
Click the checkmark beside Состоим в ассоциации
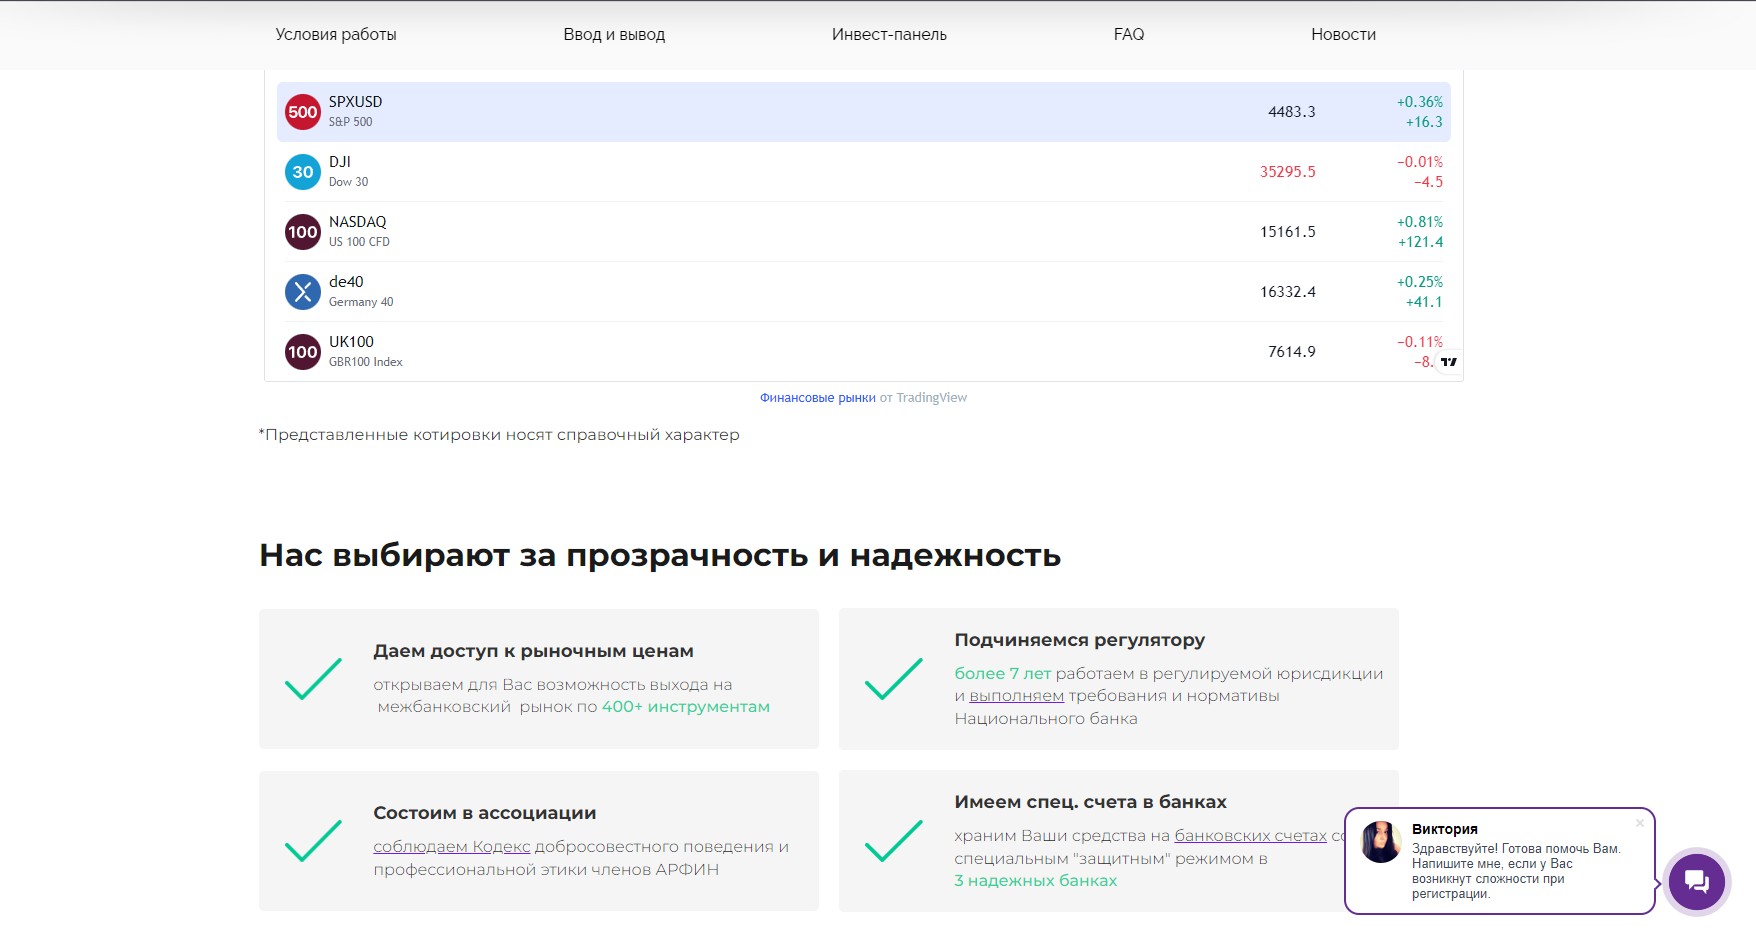[x=313, y=841]
